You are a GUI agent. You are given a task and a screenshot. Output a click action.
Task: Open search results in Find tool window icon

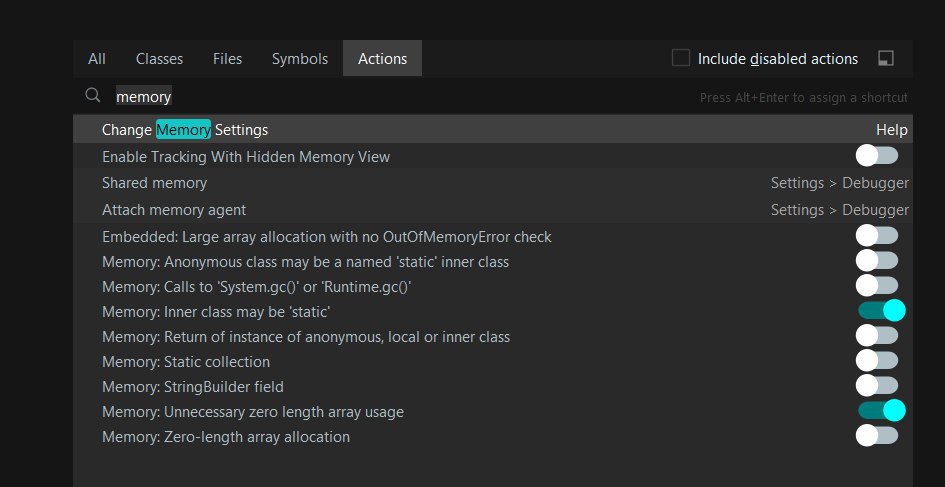coord(885,58)
